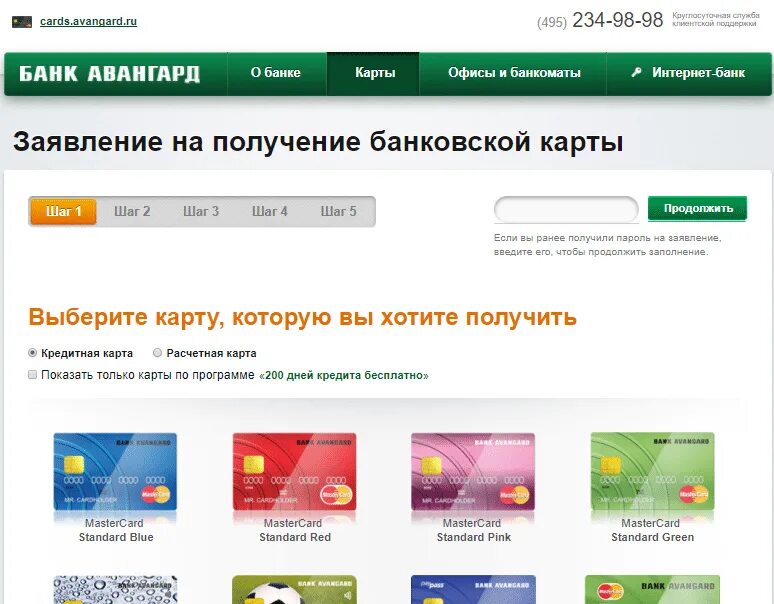Select the Расчетная карта radio button
Viewport: 774px width, 604px height.
click(157, 353)
